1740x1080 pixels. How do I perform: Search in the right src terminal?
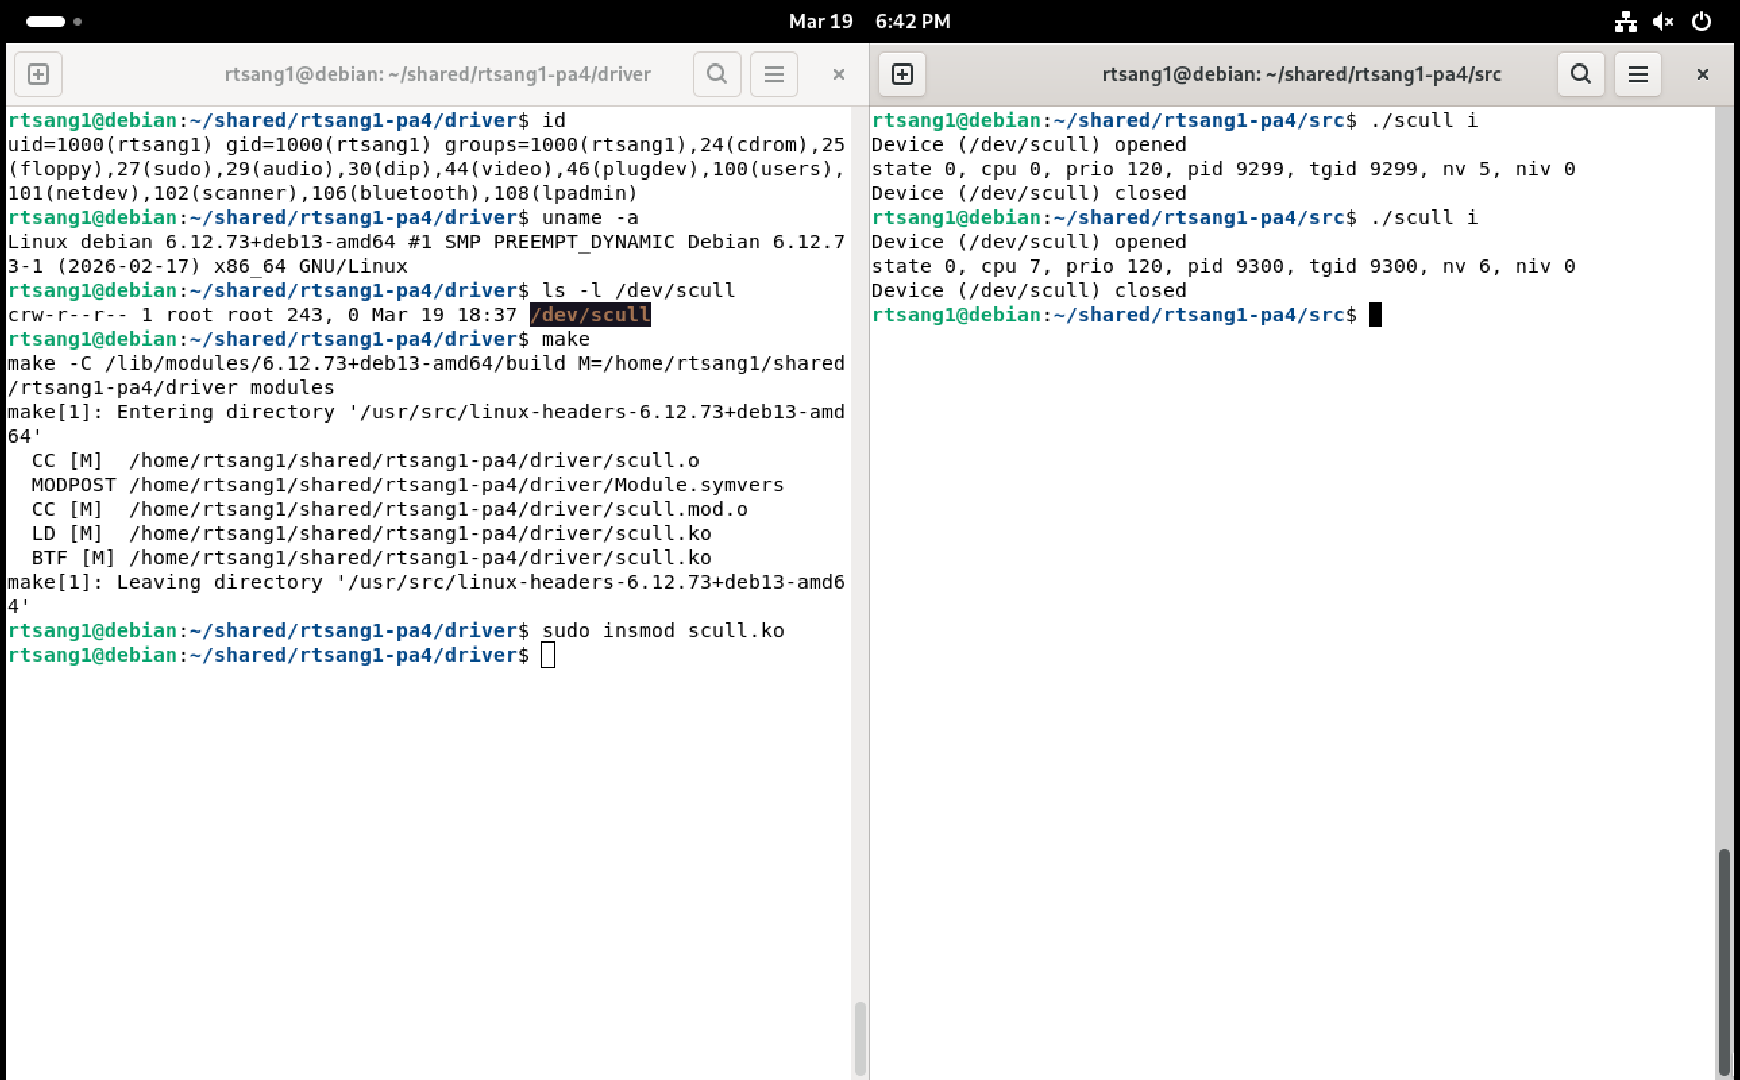pos(1581,74)
